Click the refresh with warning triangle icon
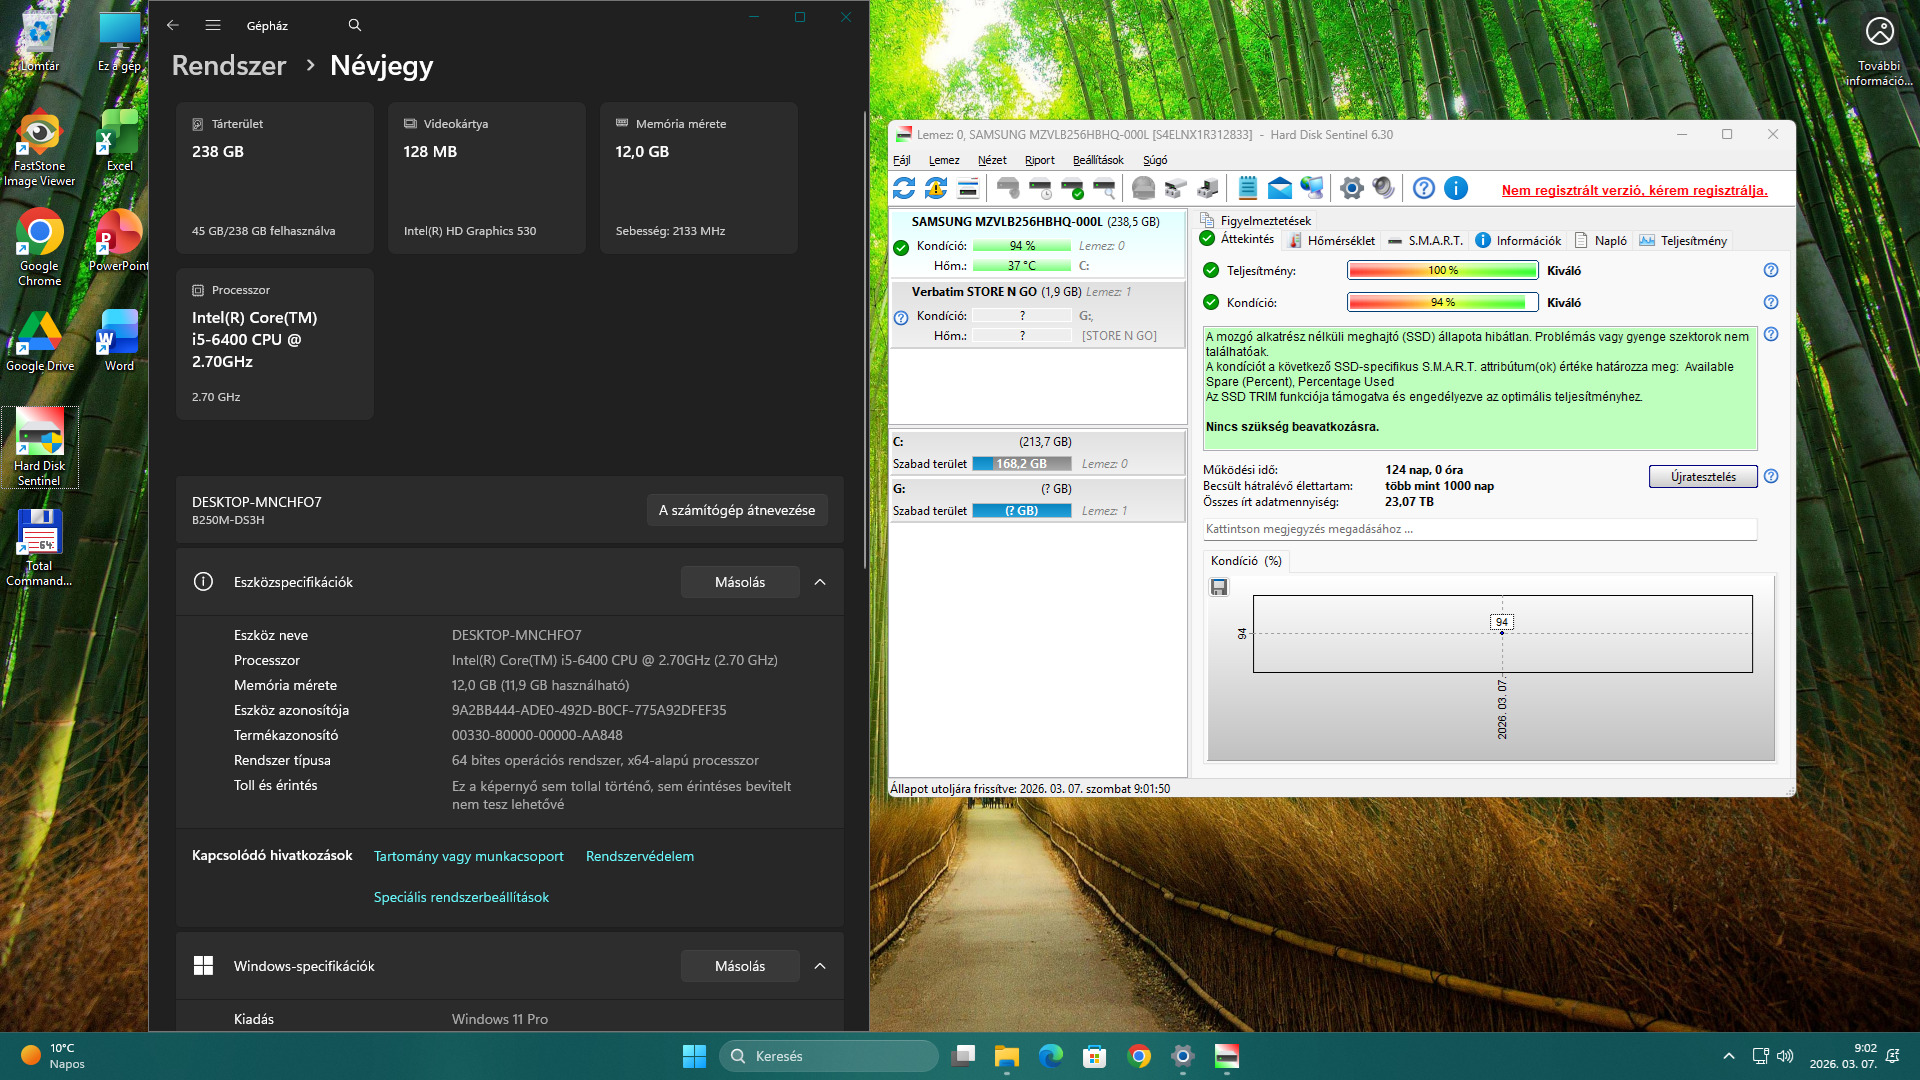This screenshot has width=1920, height=1080. [936, 188]
